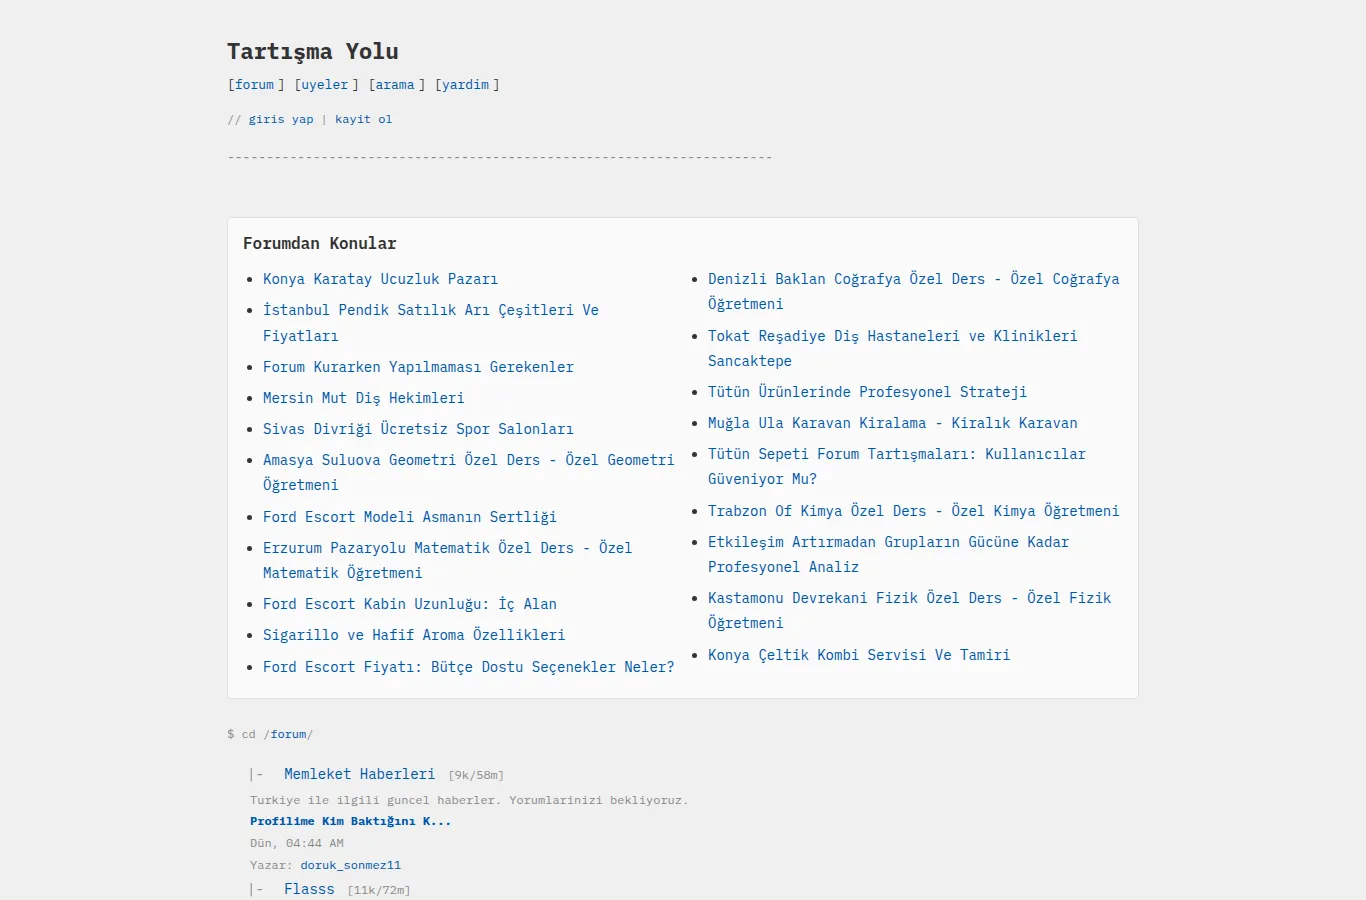Click the /forum/ breadcrumb path link

[289, 734]
